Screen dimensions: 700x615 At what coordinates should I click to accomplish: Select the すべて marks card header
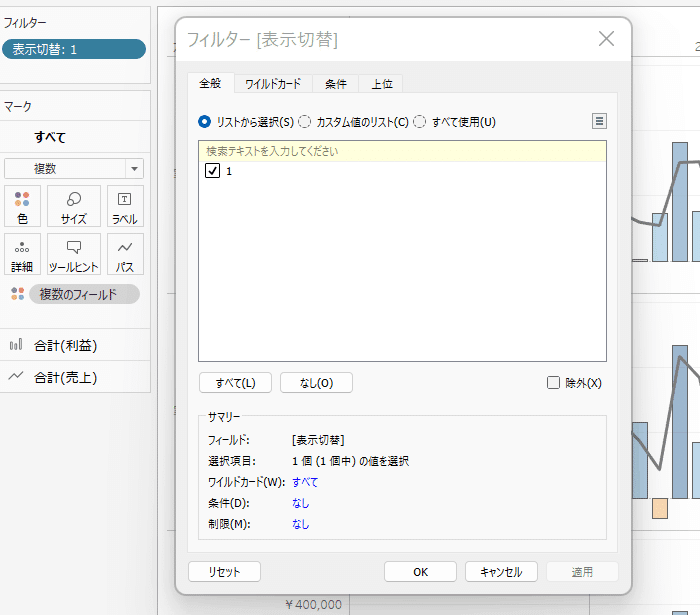[x=75, y=137]
